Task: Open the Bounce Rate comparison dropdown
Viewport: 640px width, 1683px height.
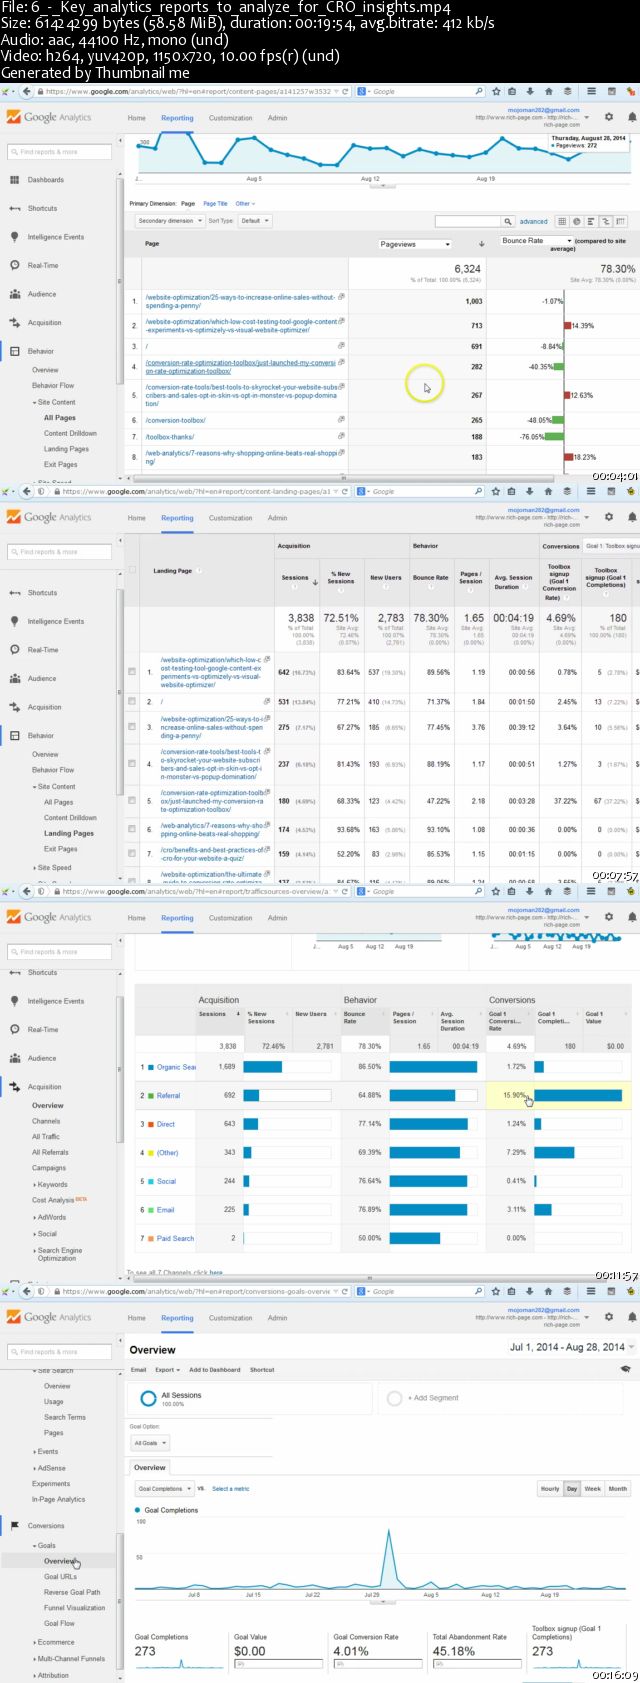Action: point(536,241)
